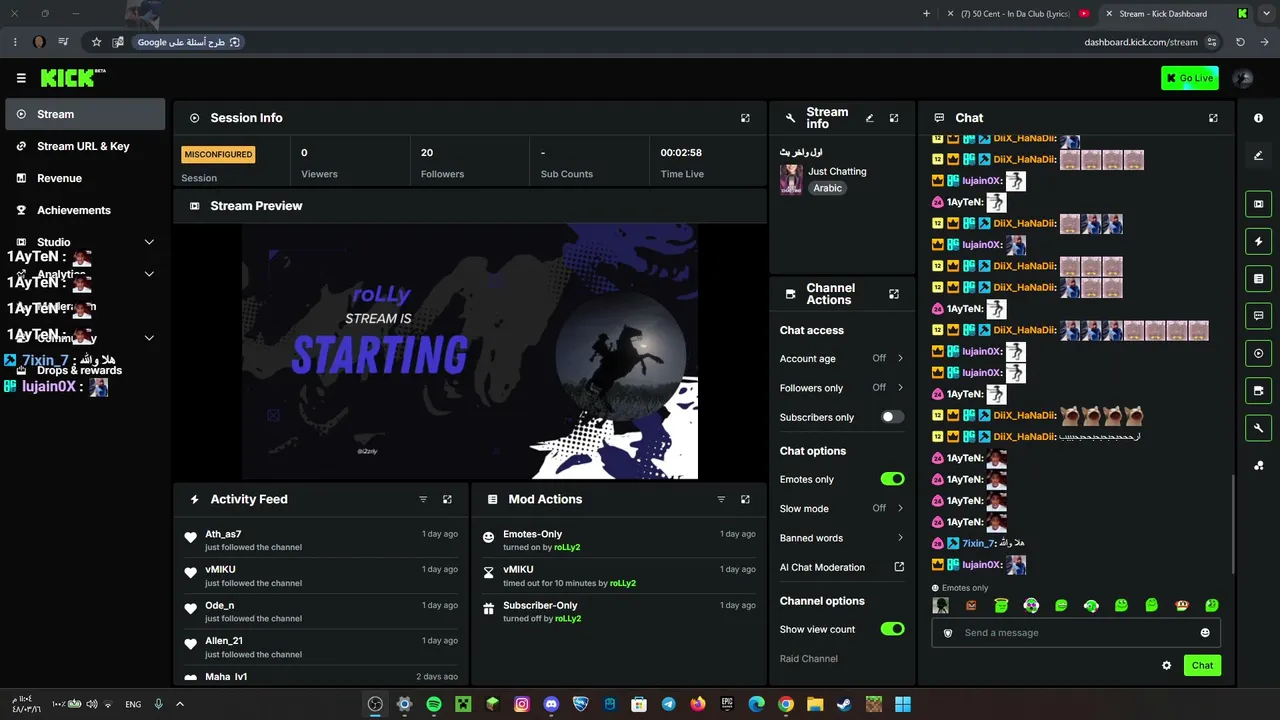
Task: Send message with Chat button
Action: coord(1202,665)
